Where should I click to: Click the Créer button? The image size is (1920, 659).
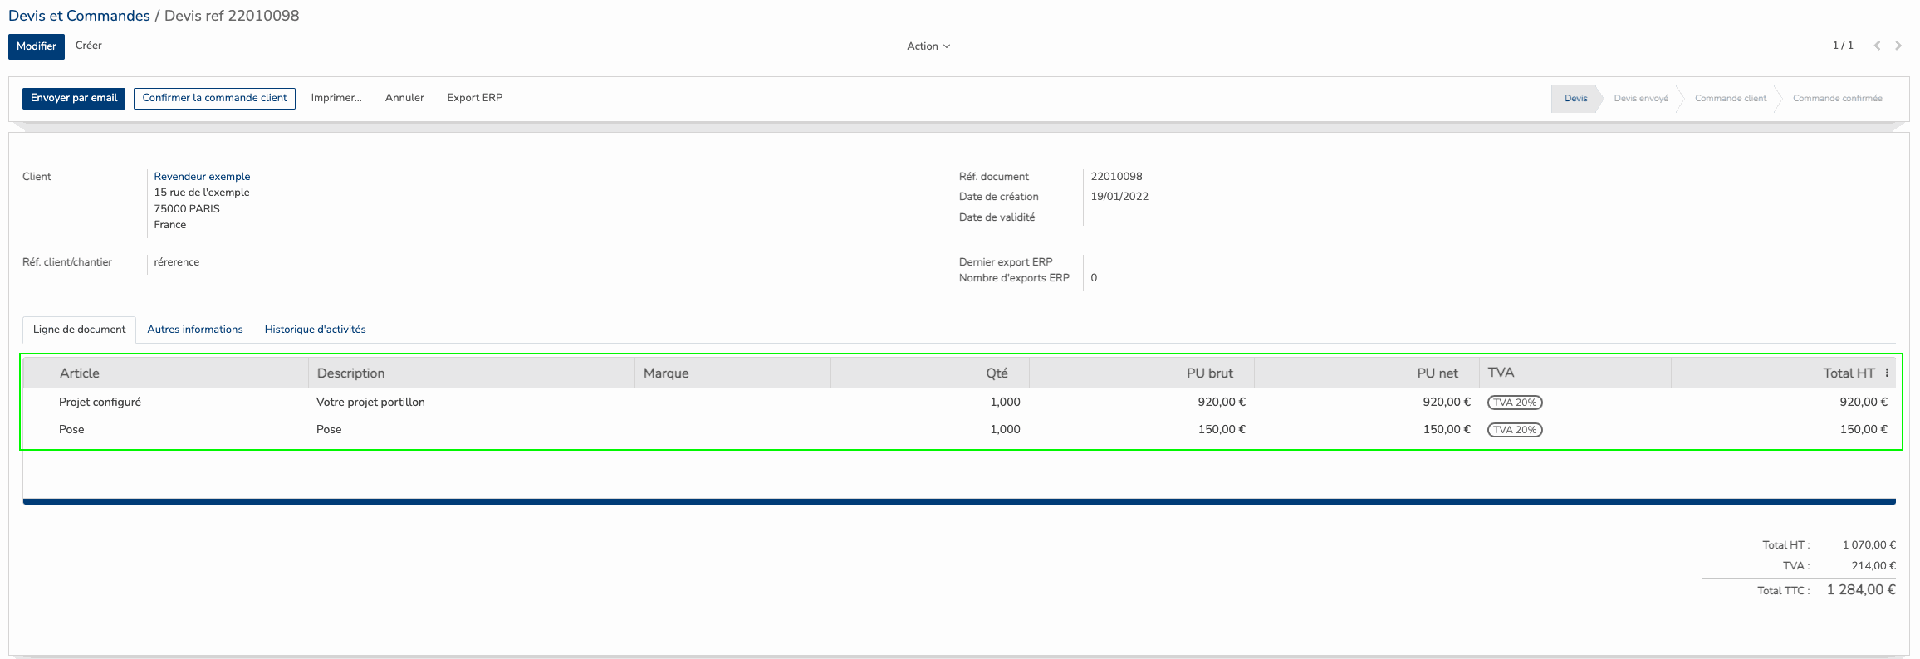pyautogui.click(x=89, y=45)
